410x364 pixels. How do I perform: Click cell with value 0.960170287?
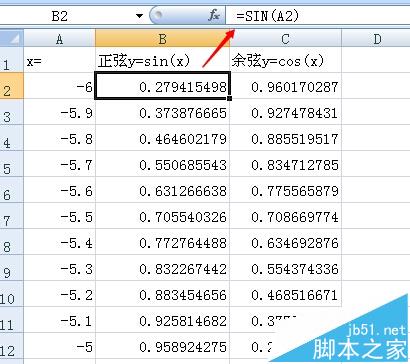click(285, 86)
